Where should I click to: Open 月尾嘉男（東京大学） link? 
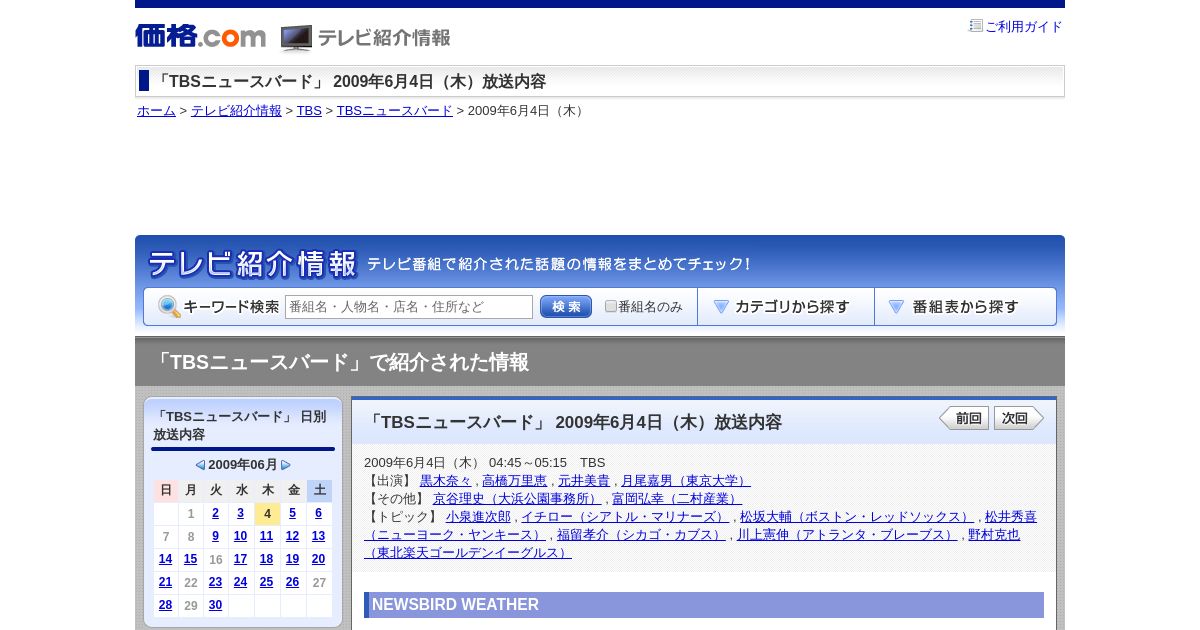point(686,481)
